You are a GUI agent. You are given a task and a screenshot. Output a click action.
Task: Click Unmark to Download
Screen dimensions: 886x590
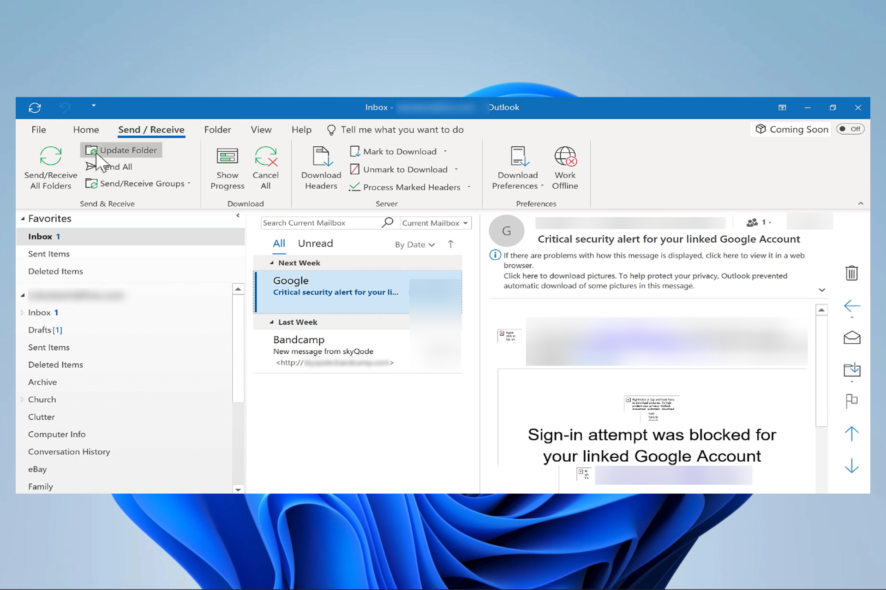tap(399, 170)
